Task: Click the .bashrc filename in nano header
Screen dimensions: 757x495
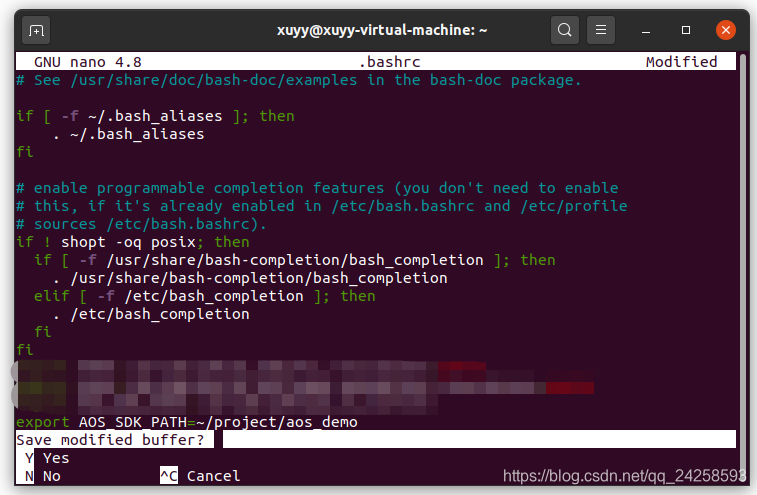Action: [390, 62]
